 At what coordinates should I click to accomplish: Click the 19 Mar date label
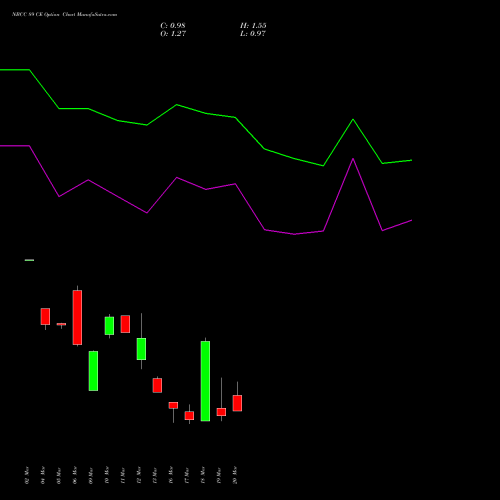219,475
